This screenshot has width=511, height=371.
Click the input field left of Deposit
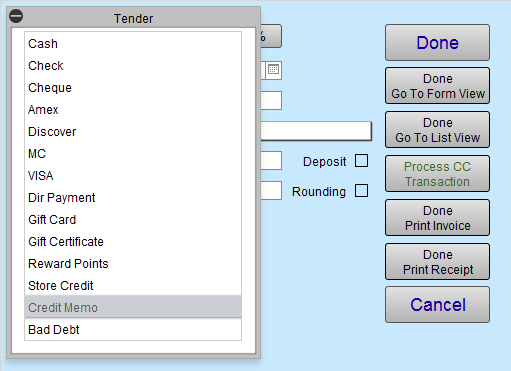coord(271,161)
